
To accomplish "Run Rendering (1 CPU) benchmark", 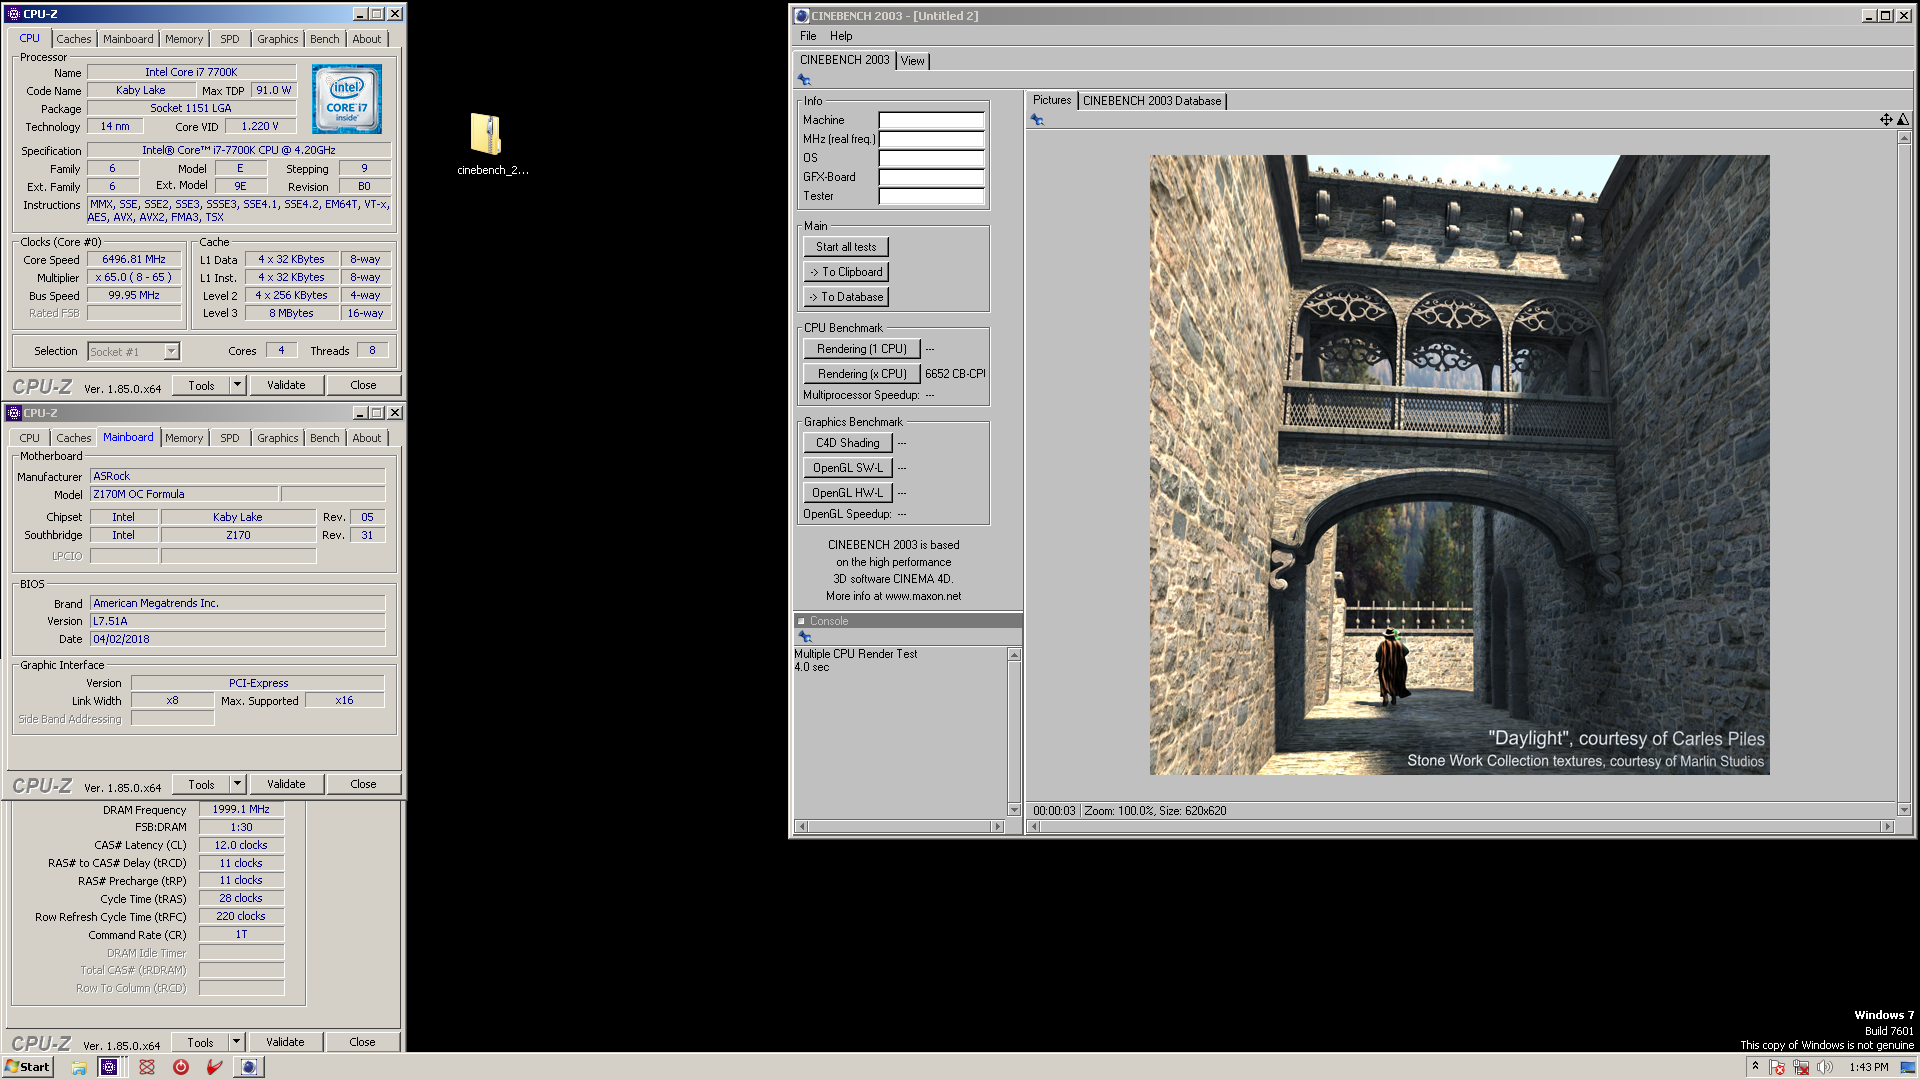I will (862, 349).
